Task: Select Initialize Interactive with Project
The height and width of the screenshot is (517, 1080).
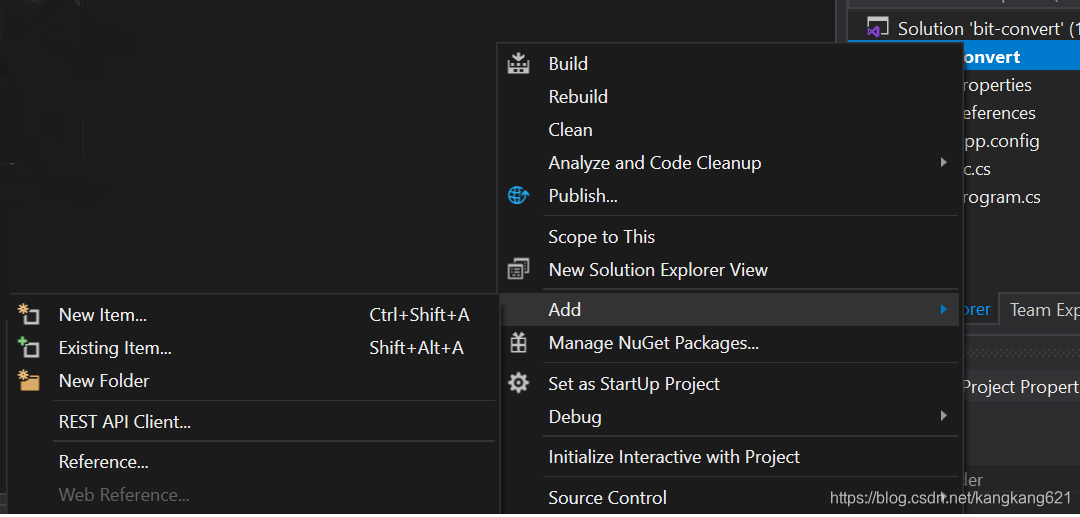Action: (674, 457)
